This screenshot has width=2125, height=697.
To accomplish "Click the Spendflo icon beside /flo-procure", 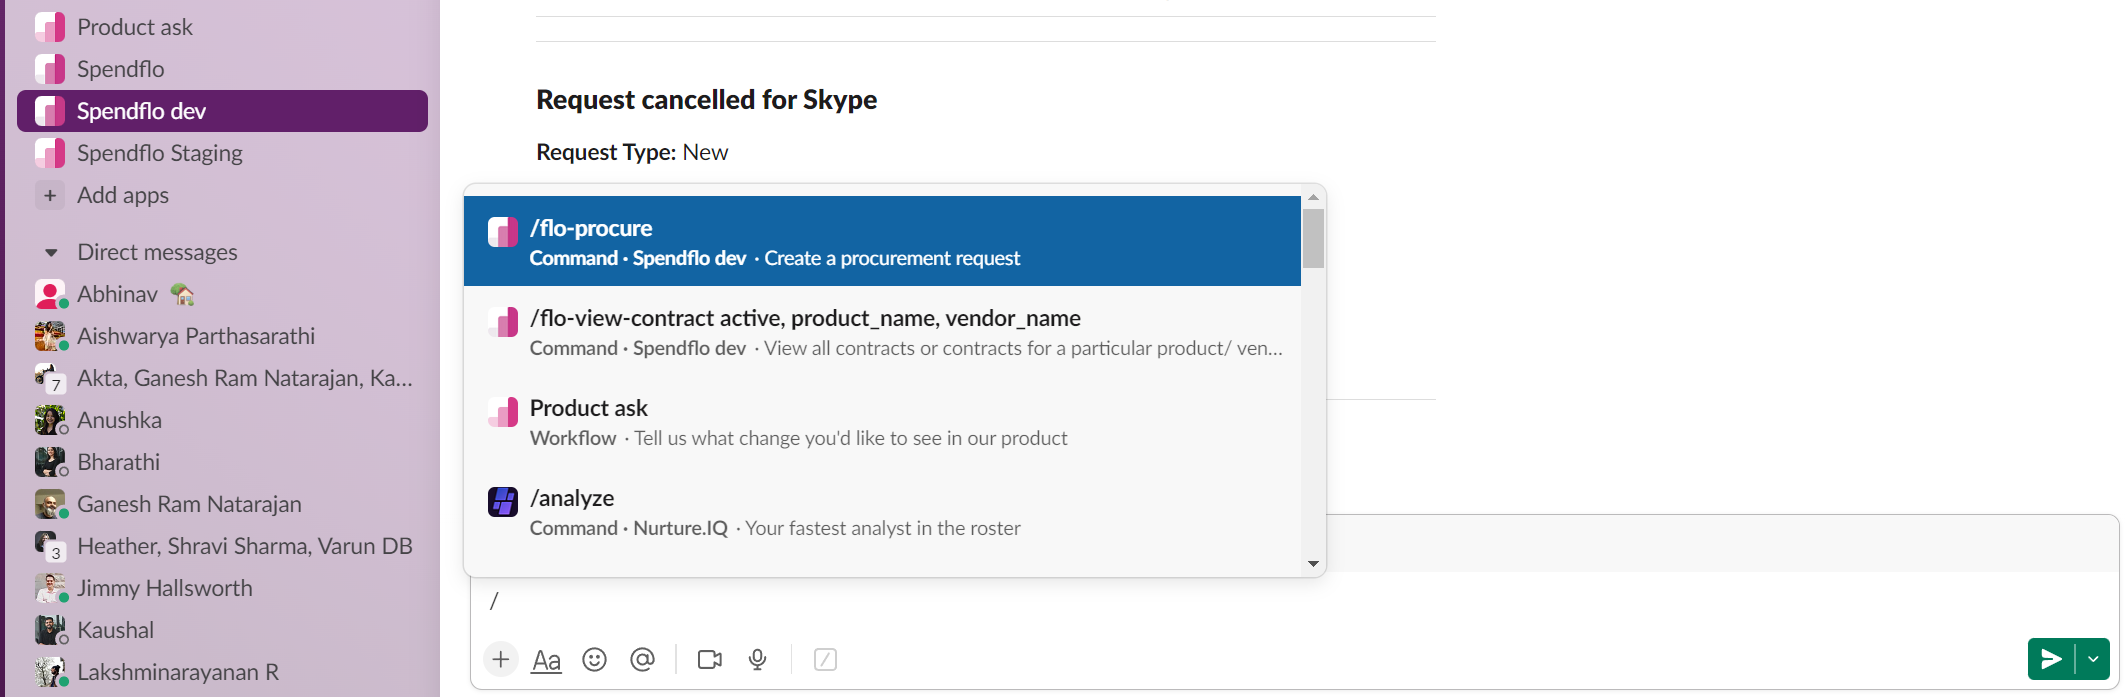I will (503, 232).
